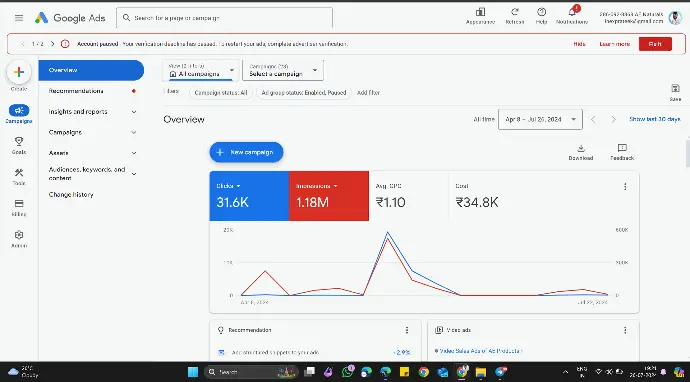690x382 pixels.
Task: Select the Overview menu item
Action: (x=91, y=70)
